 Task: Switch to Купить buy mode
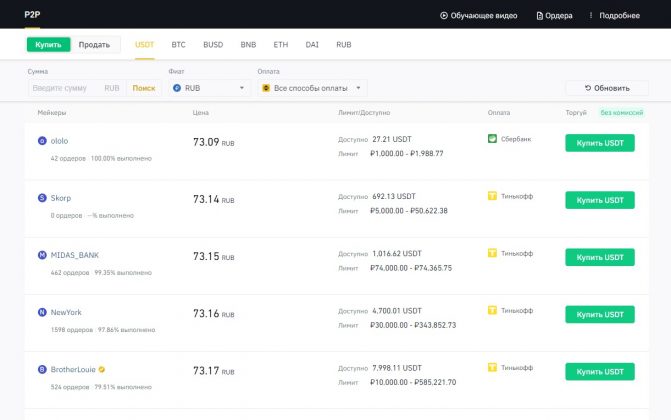pos(48,45)
